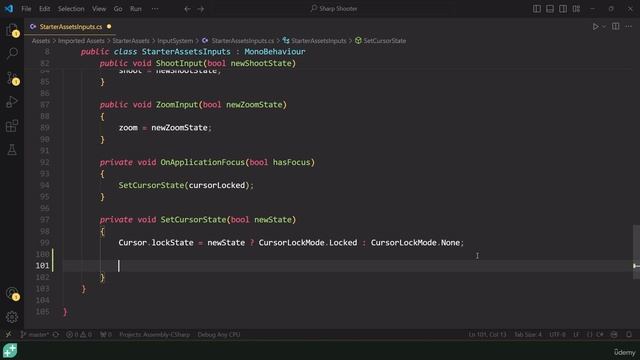The image size is (640, 360).
Task: Click the sticky header ShootInput method line
Action: coord(198,63)
